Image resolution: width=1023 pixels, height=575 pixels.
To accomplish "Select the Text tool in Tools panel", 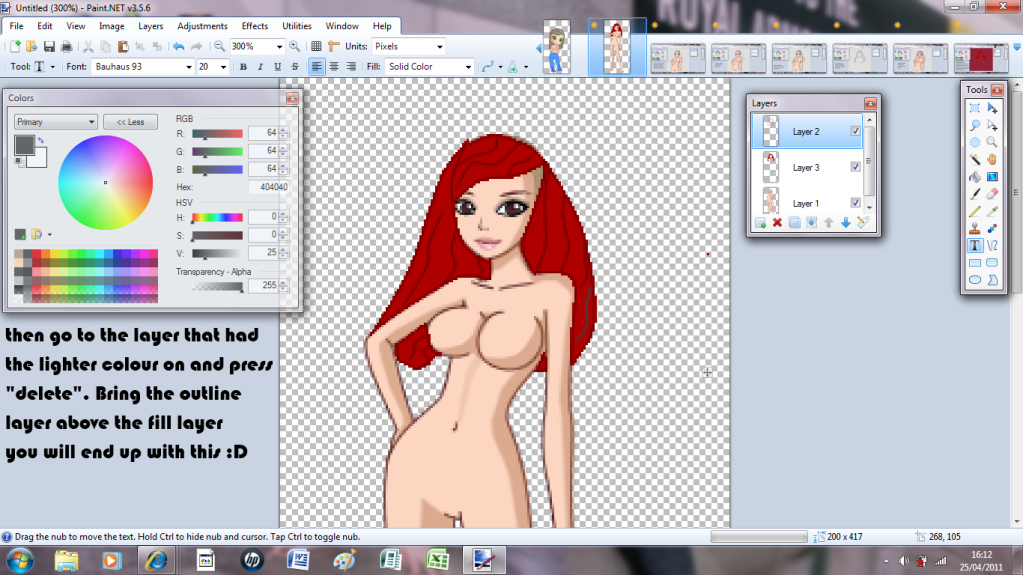I will click(x=975, y=245).
